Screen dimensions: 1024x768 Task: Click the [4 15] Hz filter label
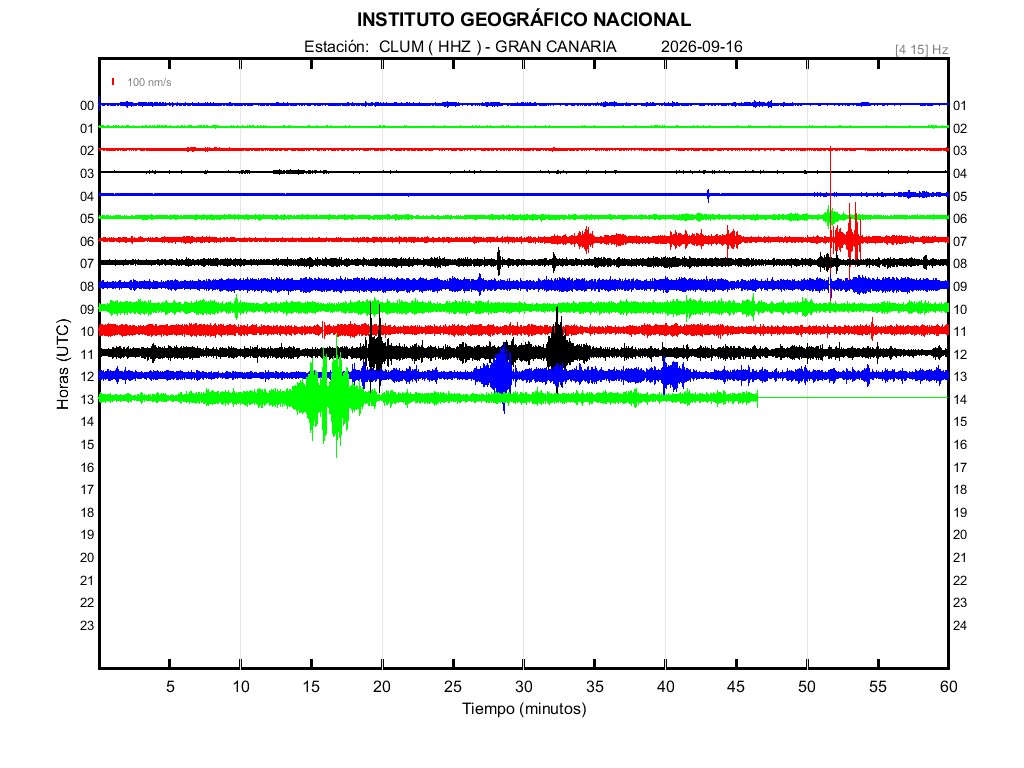pyautogui.click(x=921, y=50)
